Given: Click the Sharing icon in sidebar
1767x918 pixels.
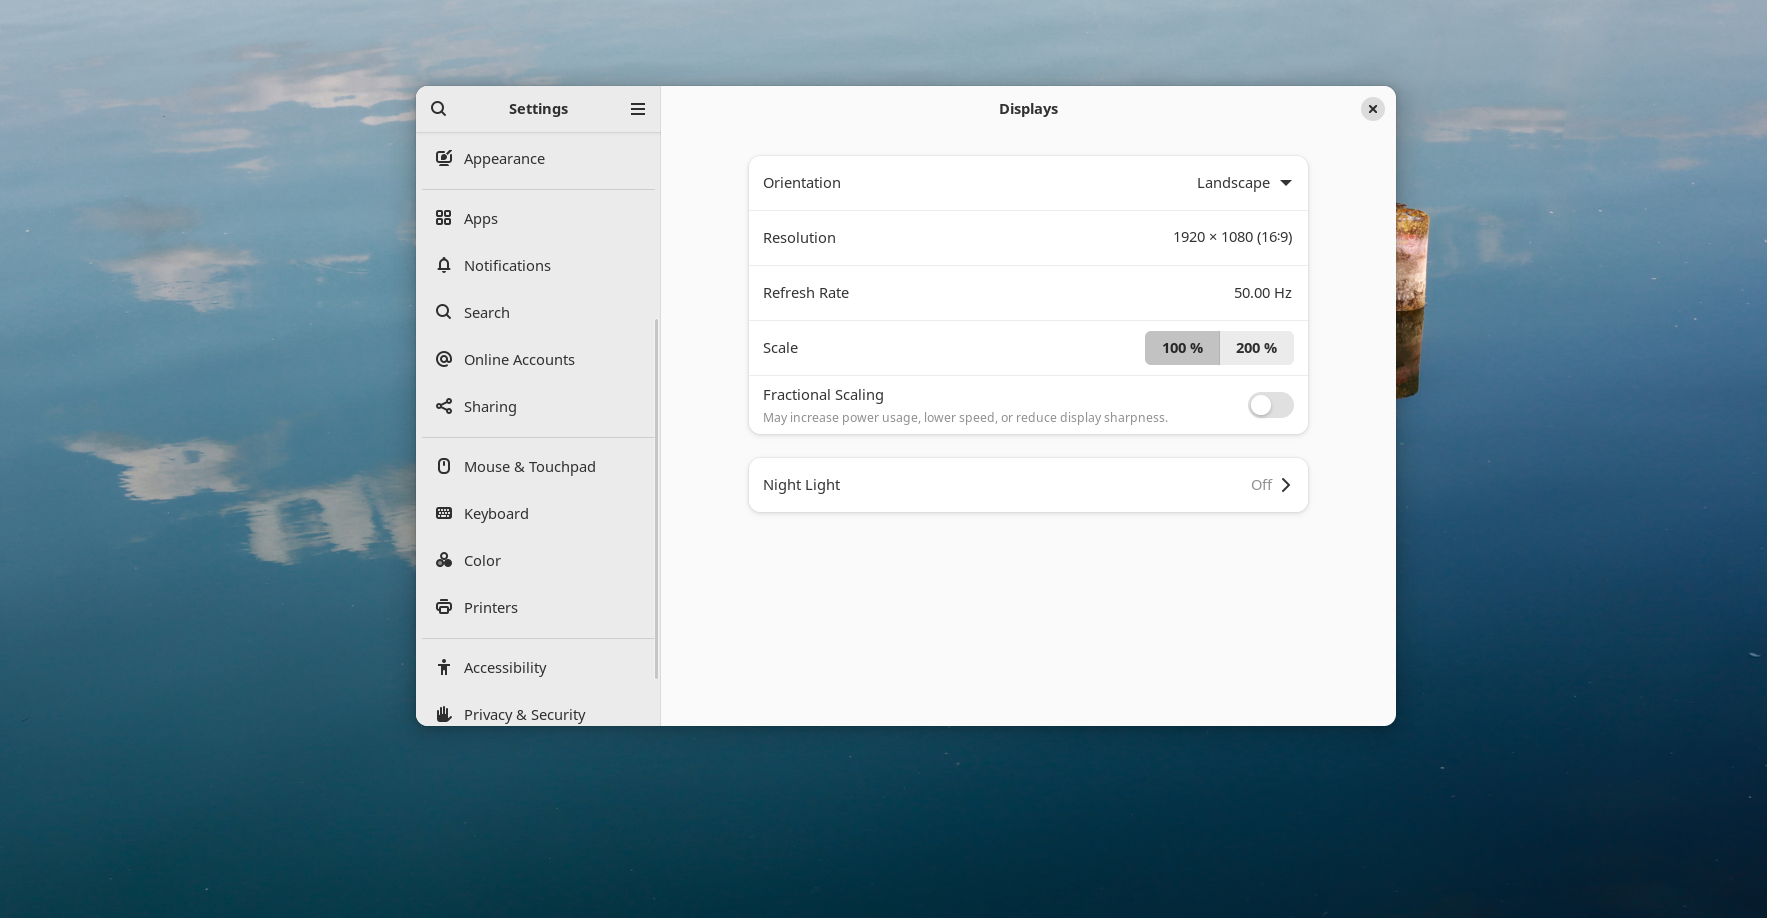Looking at the screenshot, I should pyautogui.click(x=444, y=406).
